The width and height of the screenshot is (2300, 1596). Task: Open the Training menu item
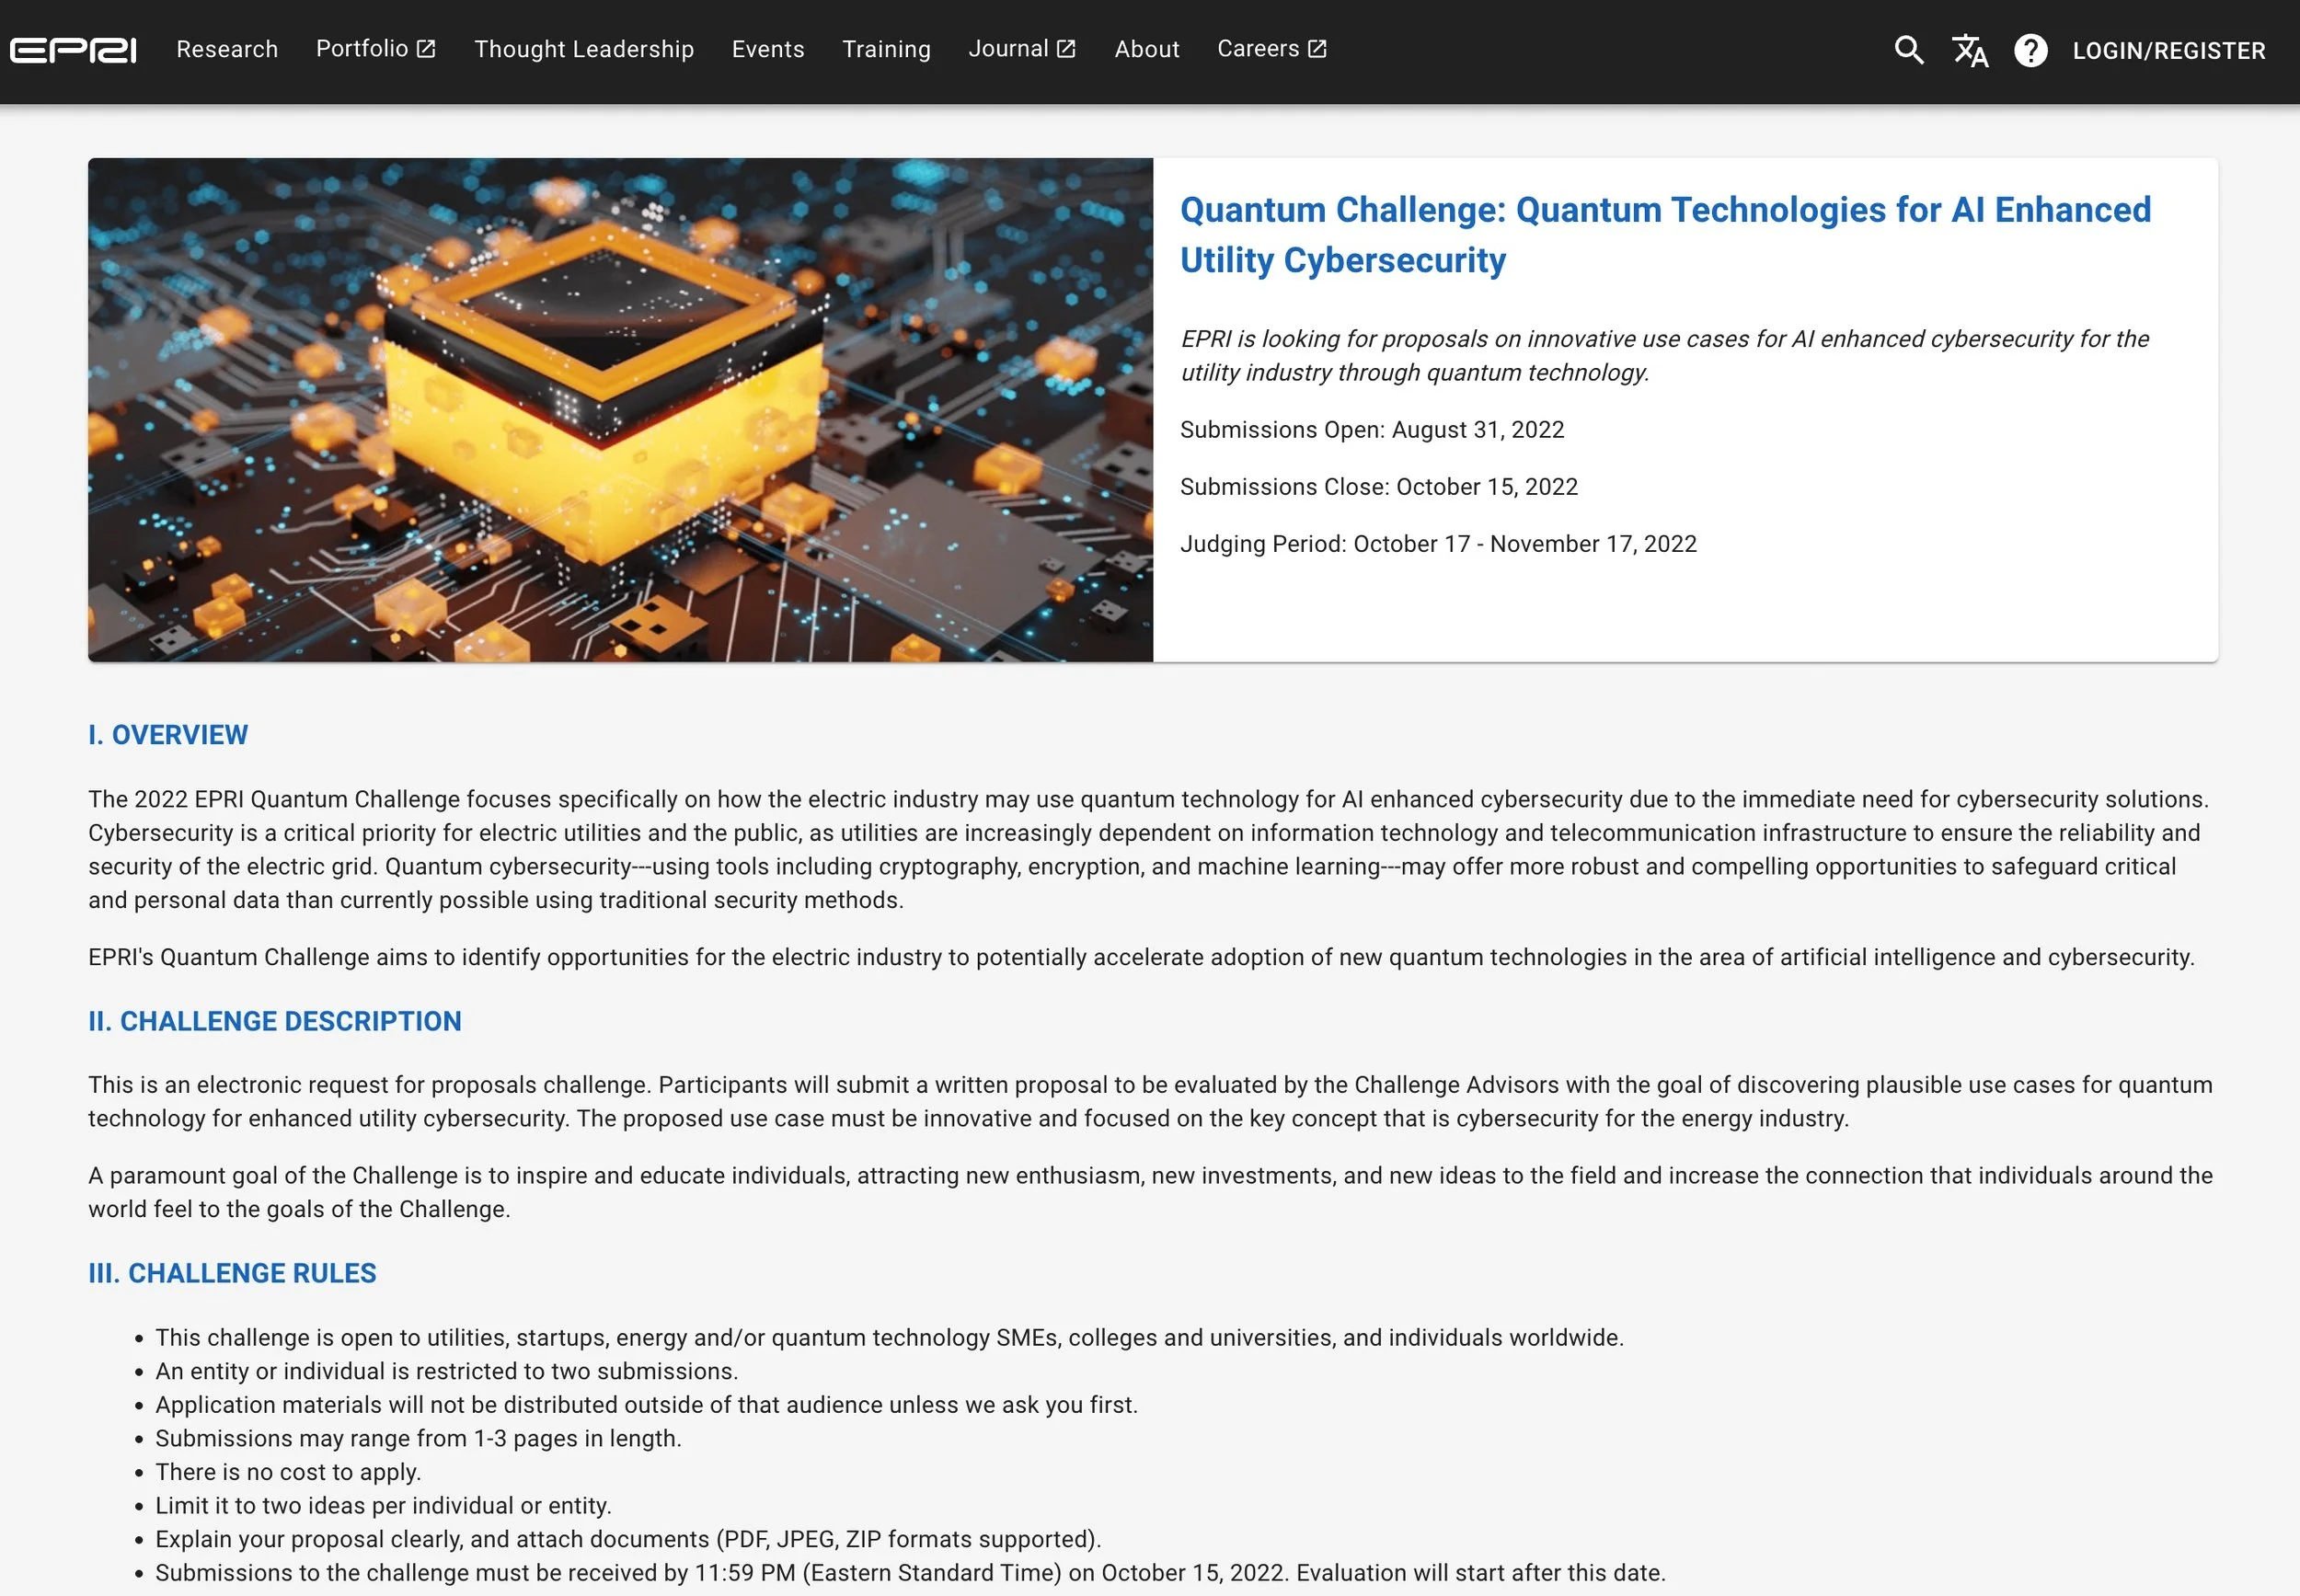[886, 49]
